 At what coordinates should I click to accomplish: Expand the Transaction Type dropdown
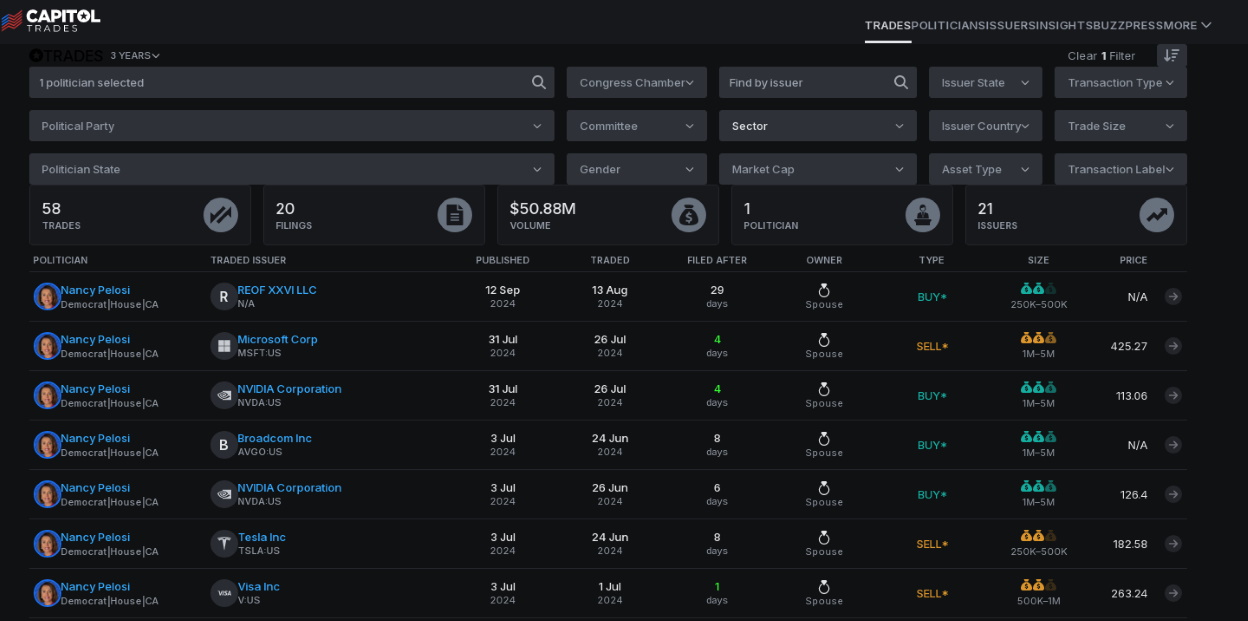1121,82
